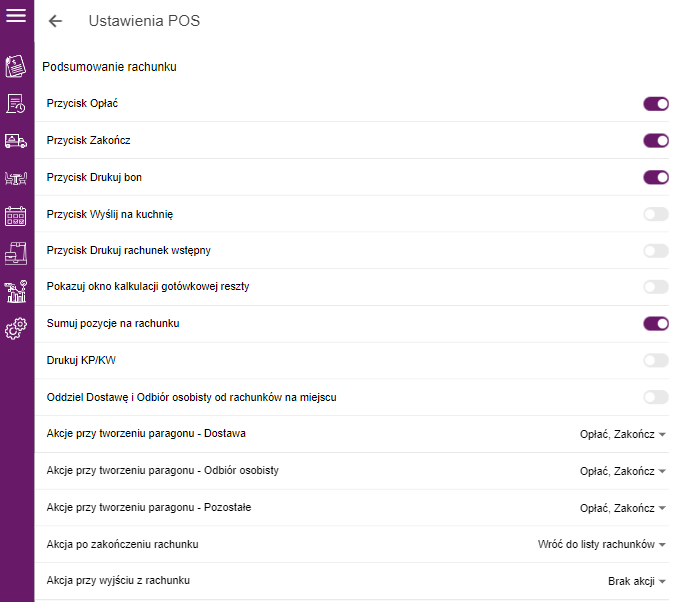Screen dimensions: 676x602
Task: Click the Pokazuj okno kalkulacji gotówkowej reszty label
Action: click(x=148, y=286)
